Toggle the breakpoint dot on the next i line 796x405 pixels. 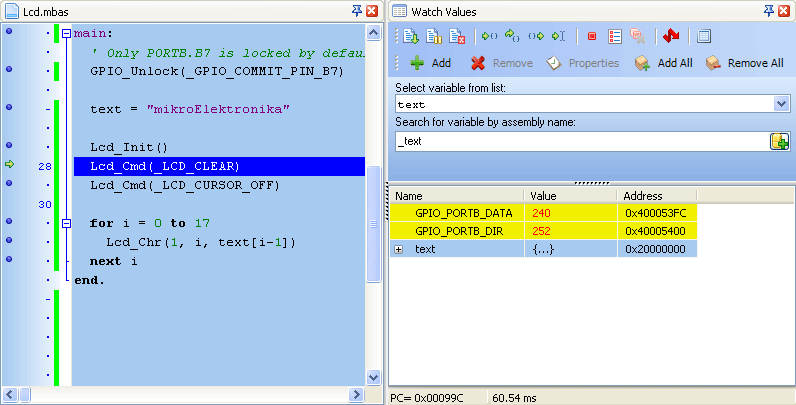9,259
